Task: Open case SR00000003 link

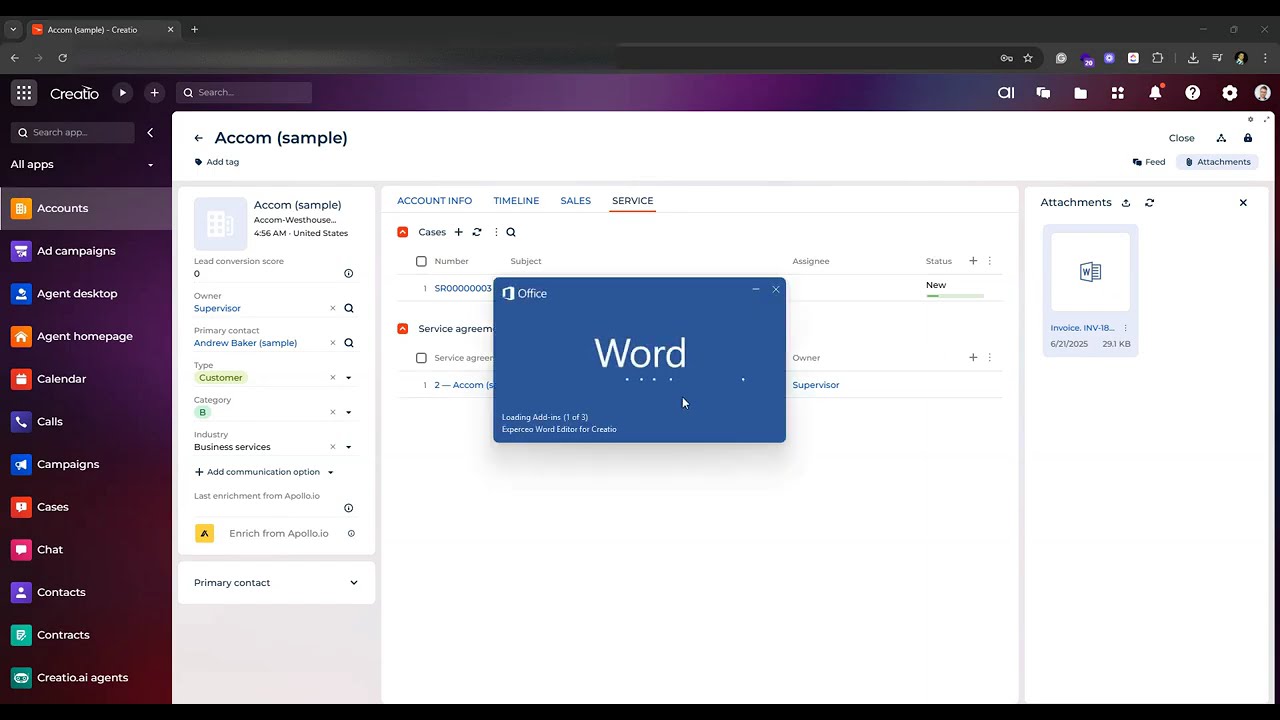Action: 463,288
